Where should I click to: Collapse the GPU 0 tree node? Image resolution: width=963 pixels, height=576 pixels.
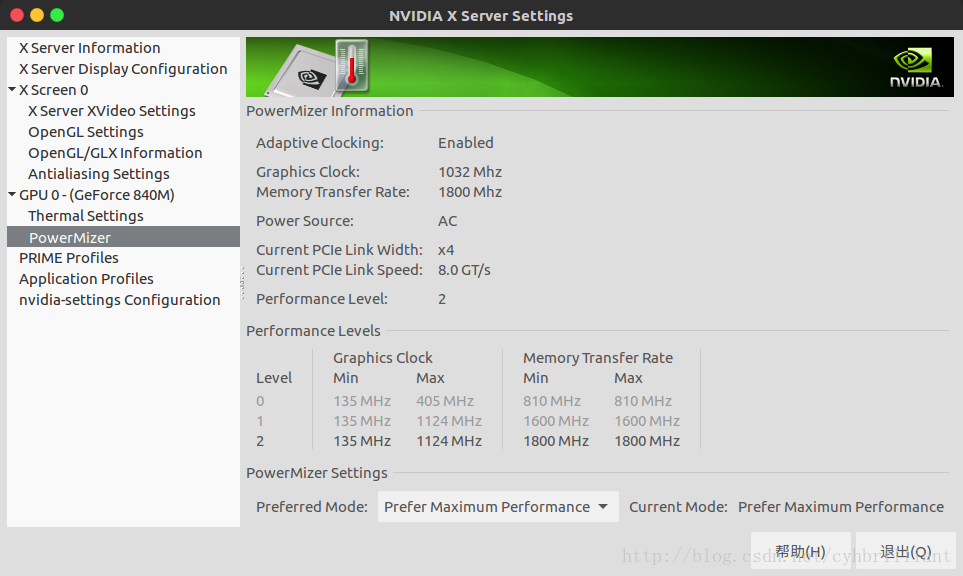pos(12,195)
